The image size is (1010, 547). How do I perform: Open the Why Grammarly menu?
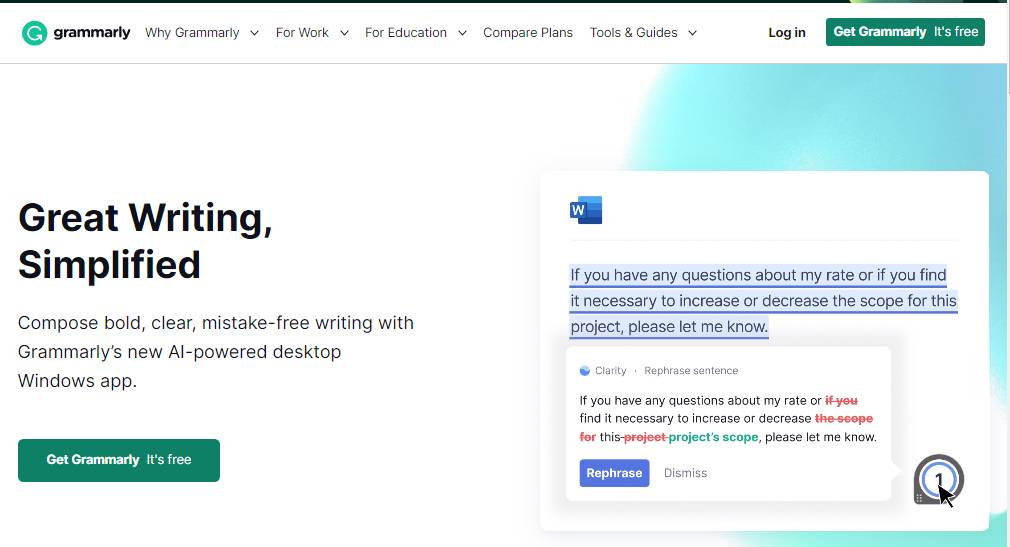192,33
